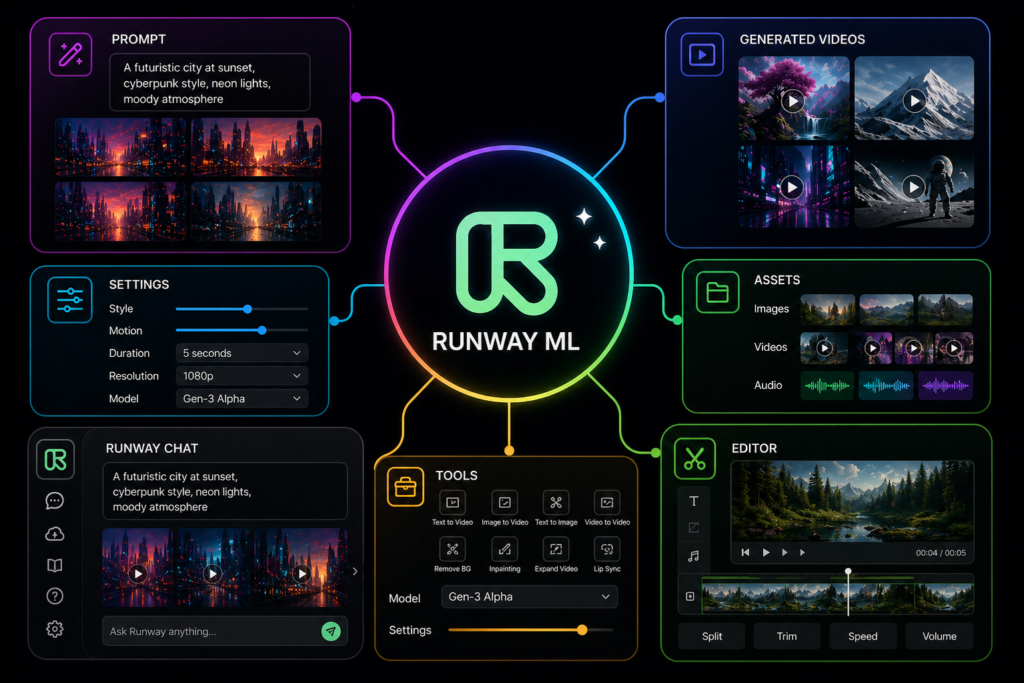Click the Volume button
This screenshot has width=1024, height=683.
[x=939, y=636]
